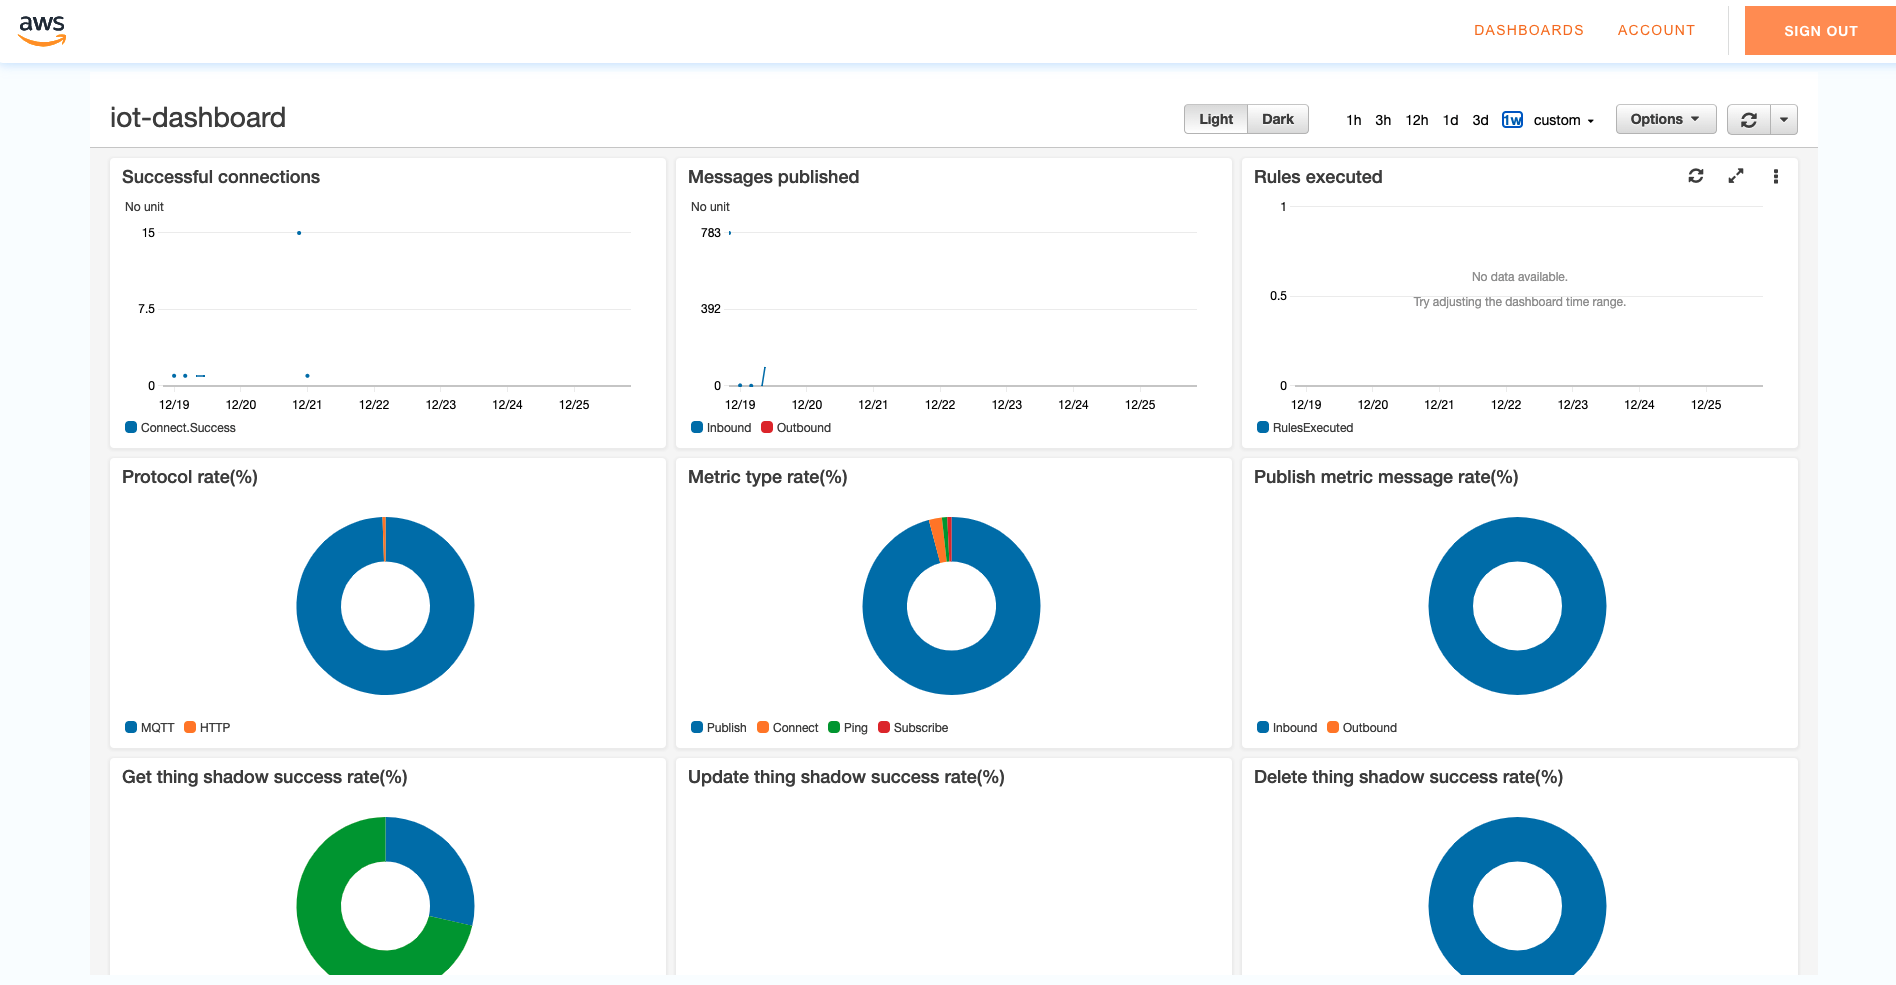This screenshot has width=1896, height=985.
Task: Toggle Ping legend in Metric type rate
Action: (x=848, y=727)
